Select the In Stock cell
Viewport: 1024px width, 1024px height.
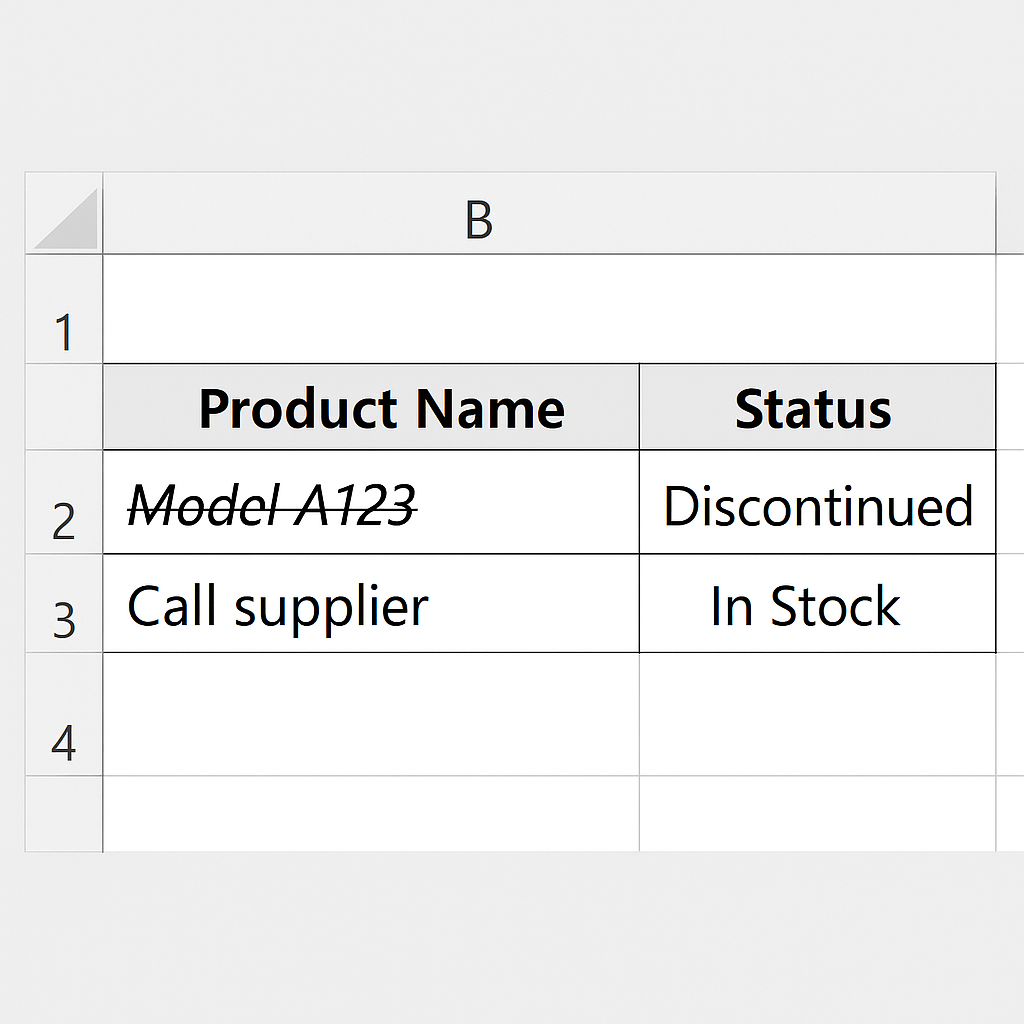click(x=817, y=604)
